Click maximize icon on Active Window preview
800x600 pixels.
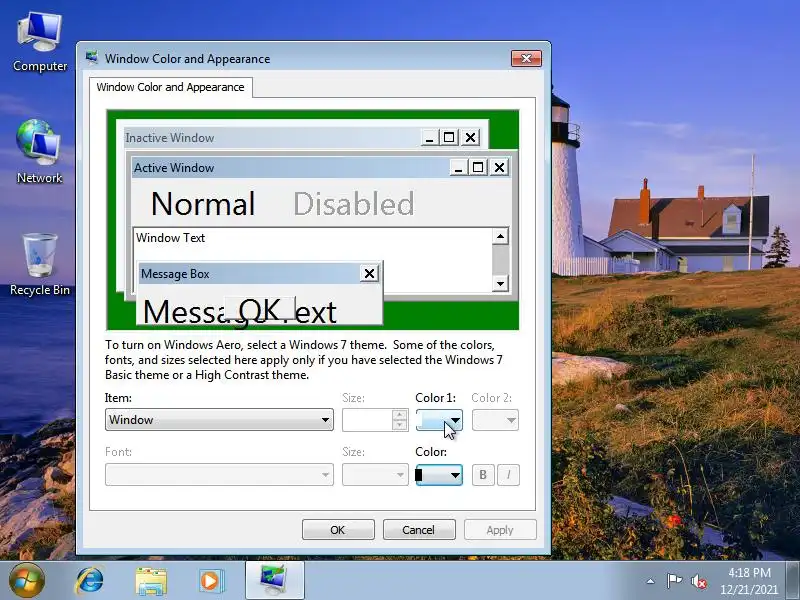(478, 167)
